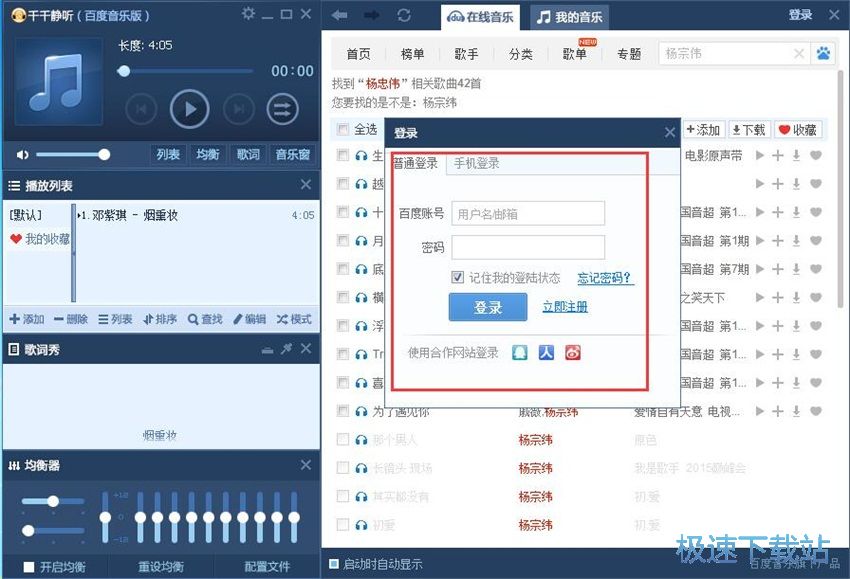Play the 之笑天下 row song
The height and width of the screenshot is (579, 850).
click(x=760, y=298)
